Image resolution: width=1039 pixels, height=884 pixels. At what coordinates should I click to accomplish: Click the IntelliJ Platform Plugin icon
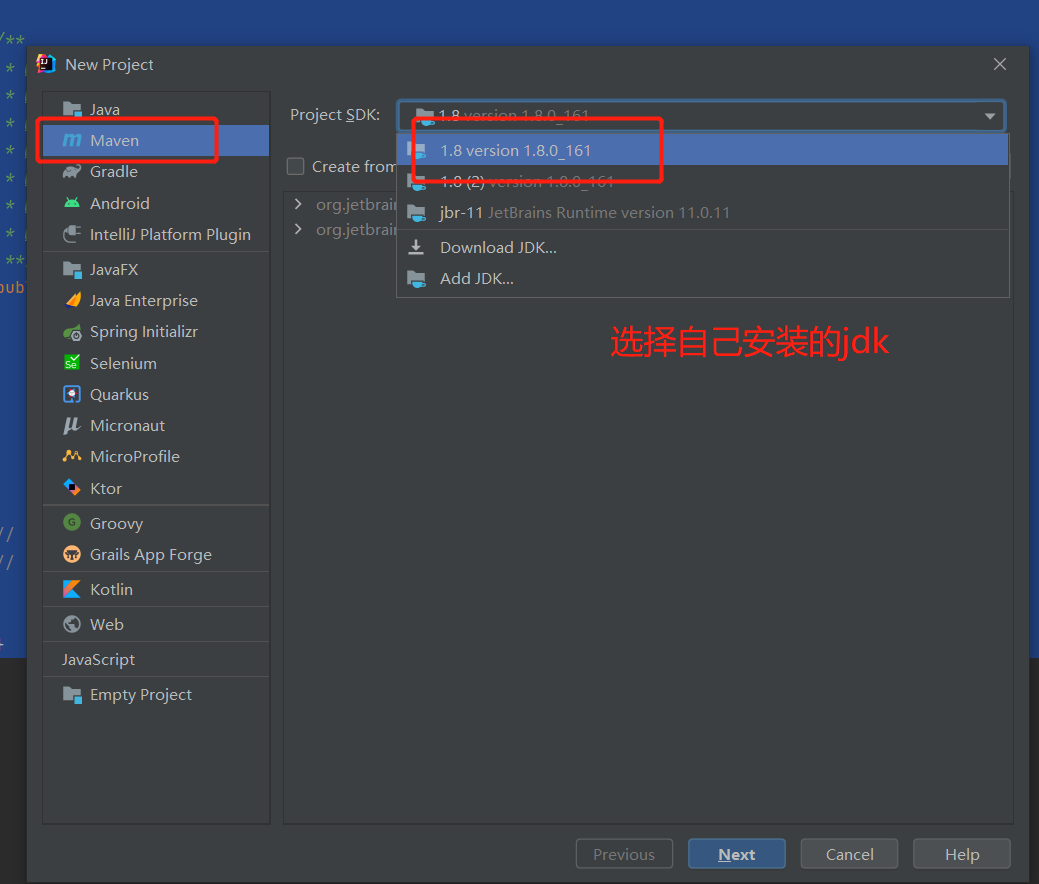[72, 234]
